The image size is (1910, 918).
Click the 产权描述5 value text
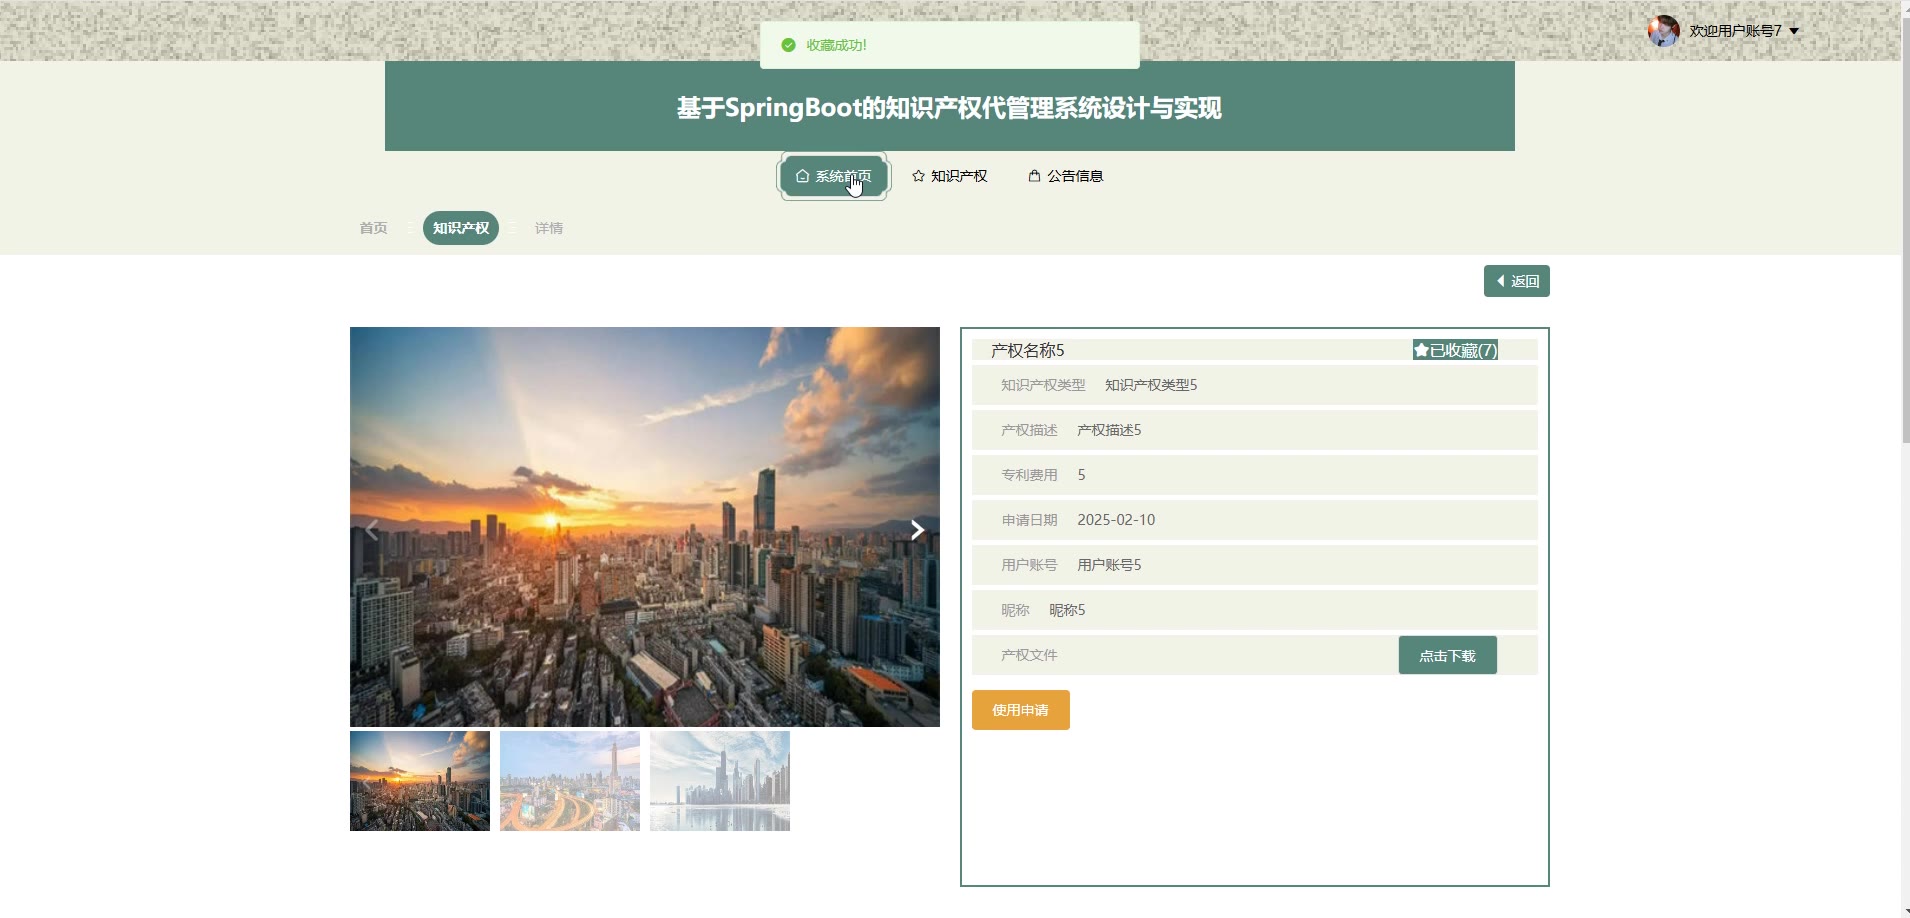[1109, 430]
